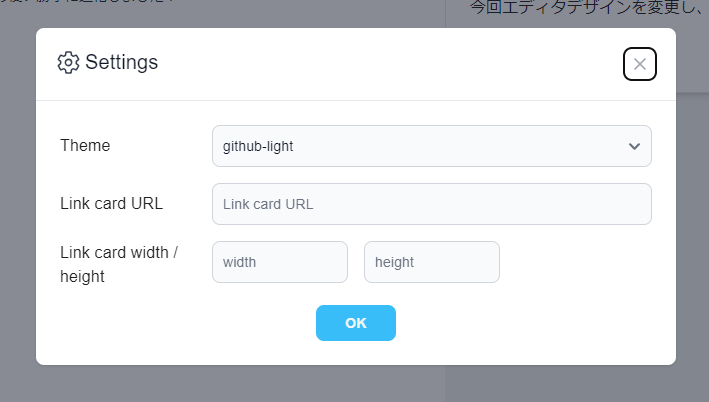
Task: Click the Link card URL label
Action: click(x=111, y=204)
